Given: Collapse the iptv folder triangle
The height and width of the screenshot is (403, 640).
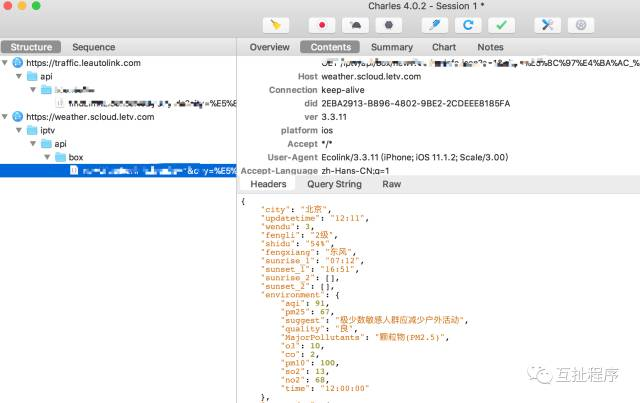Looking at the screenshot, I should (19, 130).
